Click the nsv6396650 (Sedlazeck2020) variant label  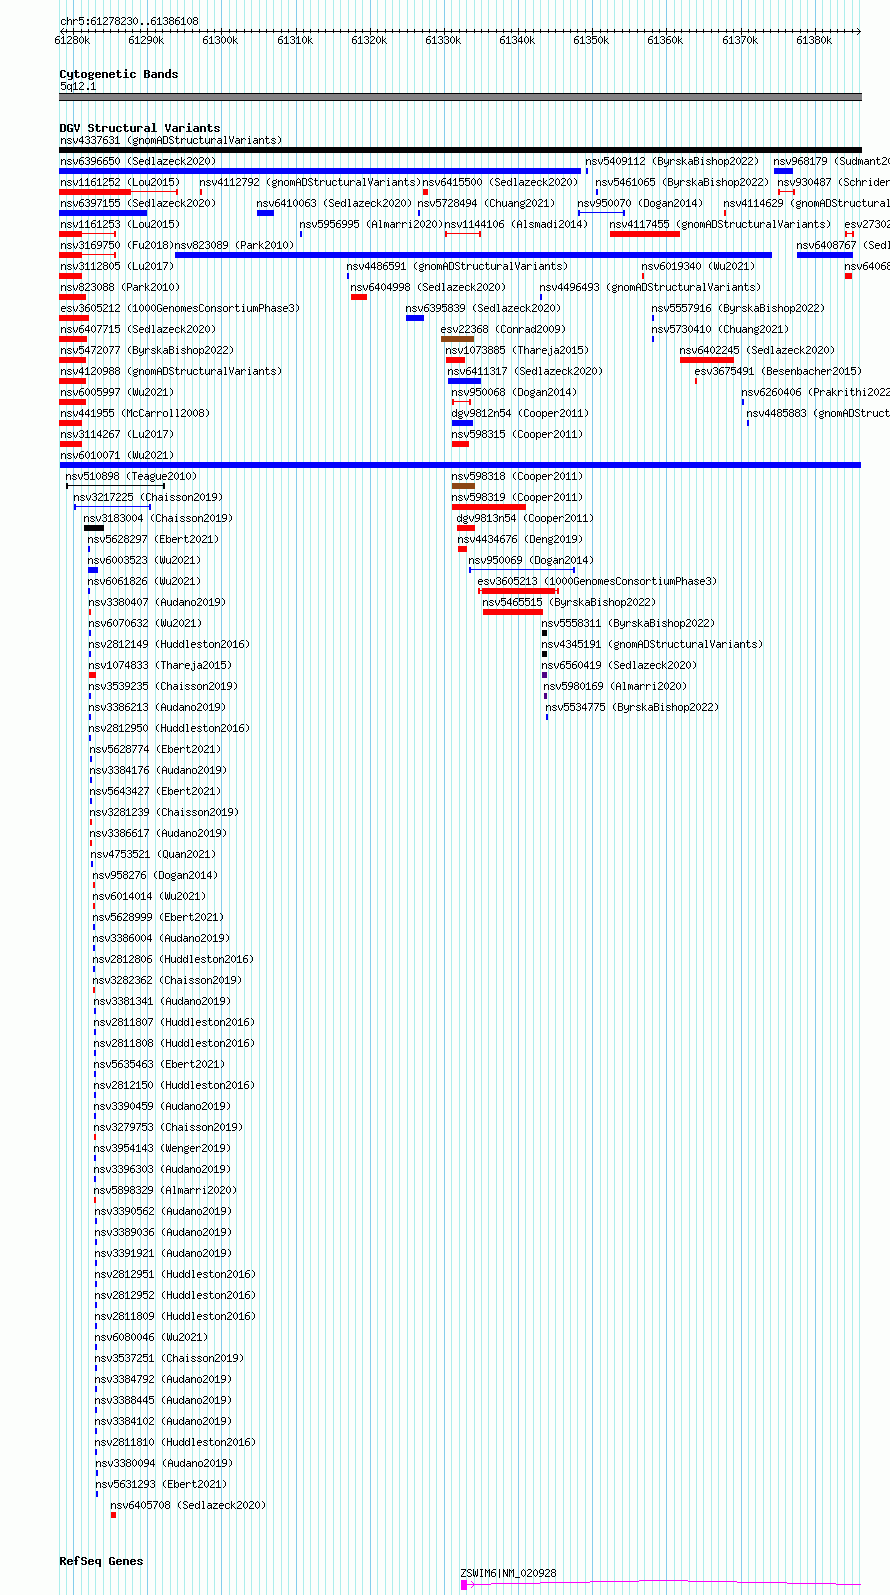[x=138, y=161]
